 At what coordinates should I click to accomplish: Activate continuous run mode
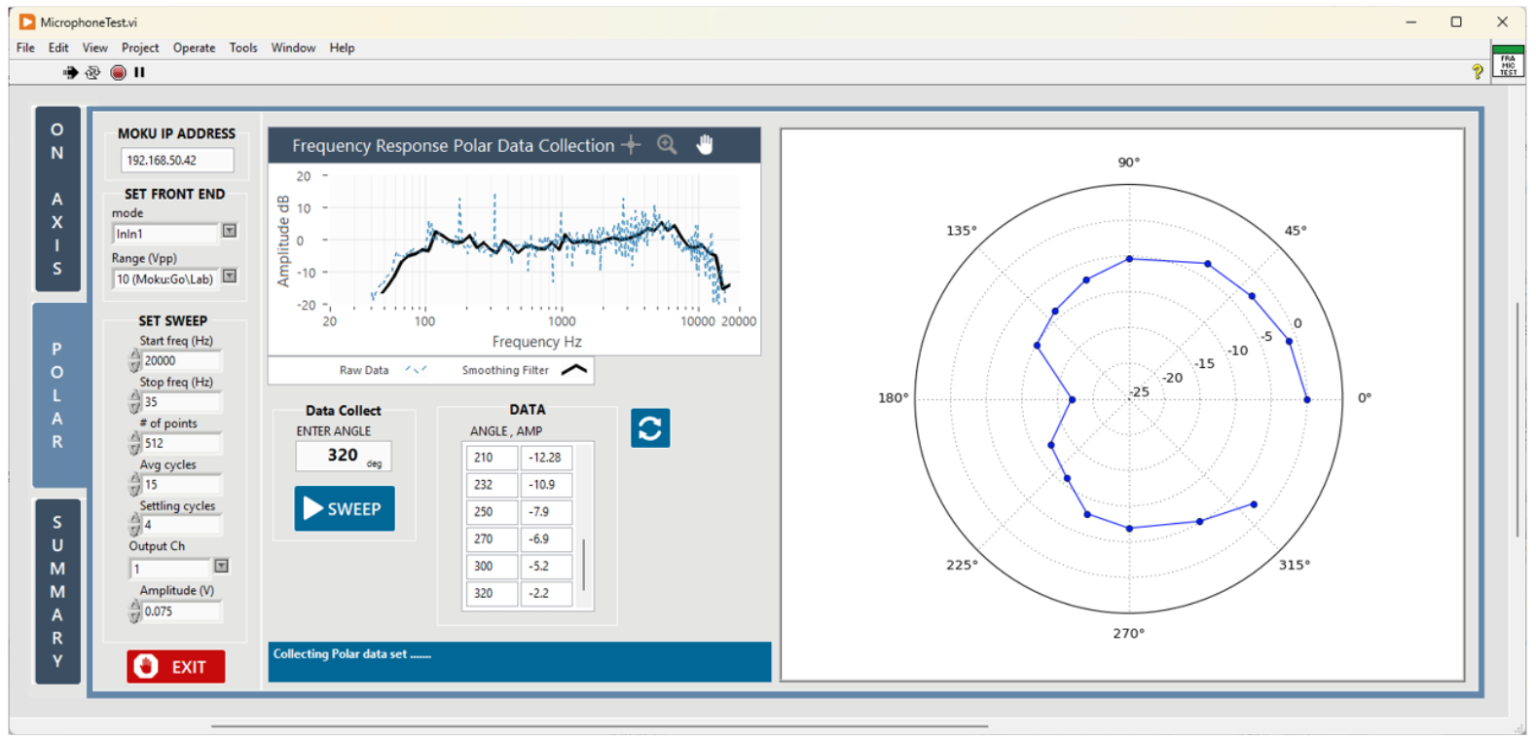[x=92, y=72]
